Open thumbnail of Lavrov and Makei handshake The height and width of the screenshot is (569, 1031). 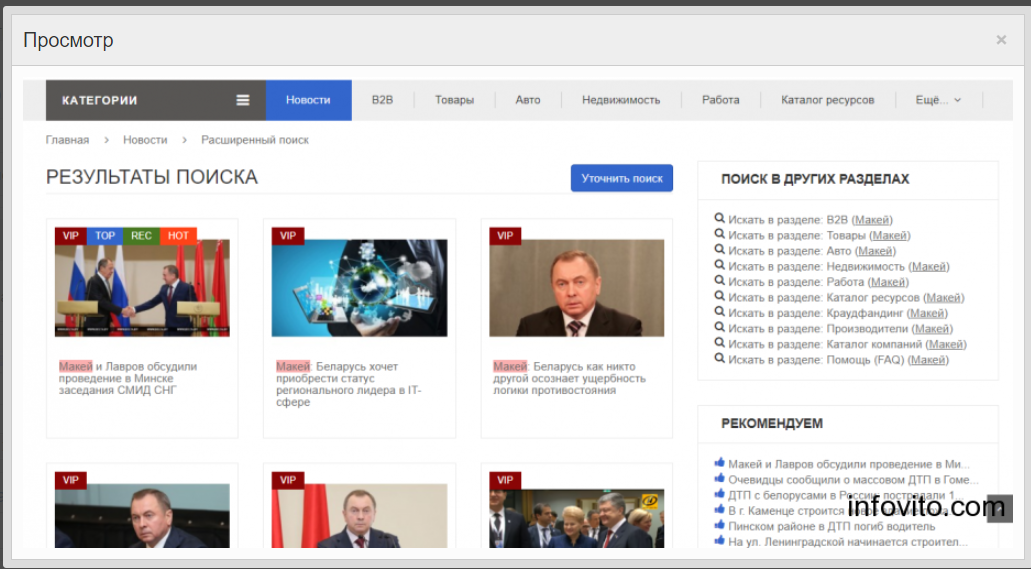pyautogui.click(x=142, y=288)
